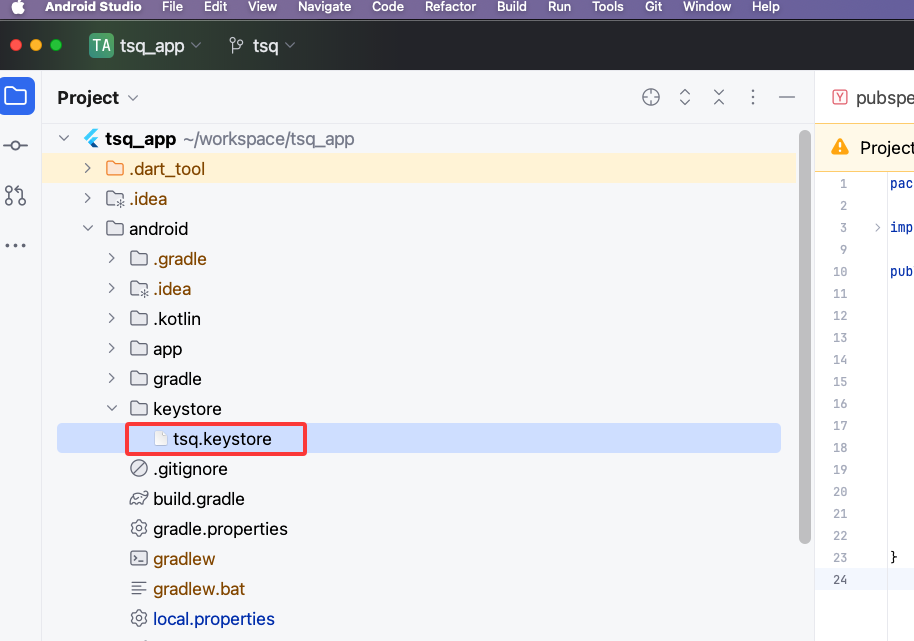
Task: Click the Collapse All icon in Project panel
Action: click(719, 97)
